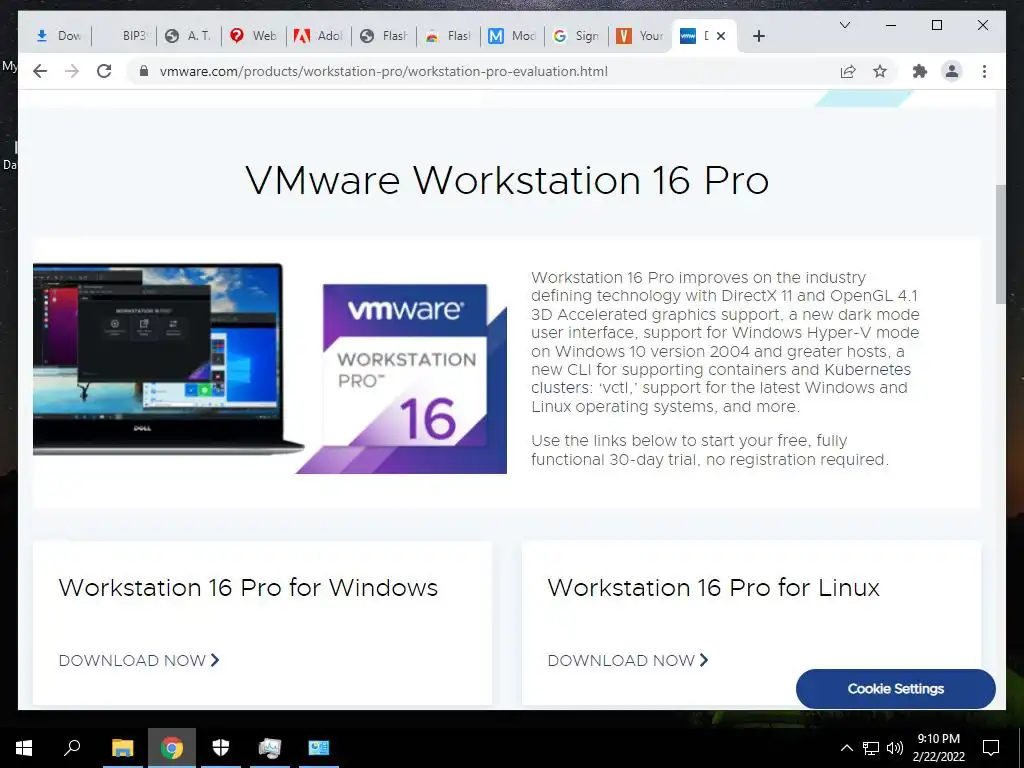This screenshot has width=1024, height=768.
Task: Open Chrome three-dot menu
Action: pyautogui.click(x=984, y=71)
